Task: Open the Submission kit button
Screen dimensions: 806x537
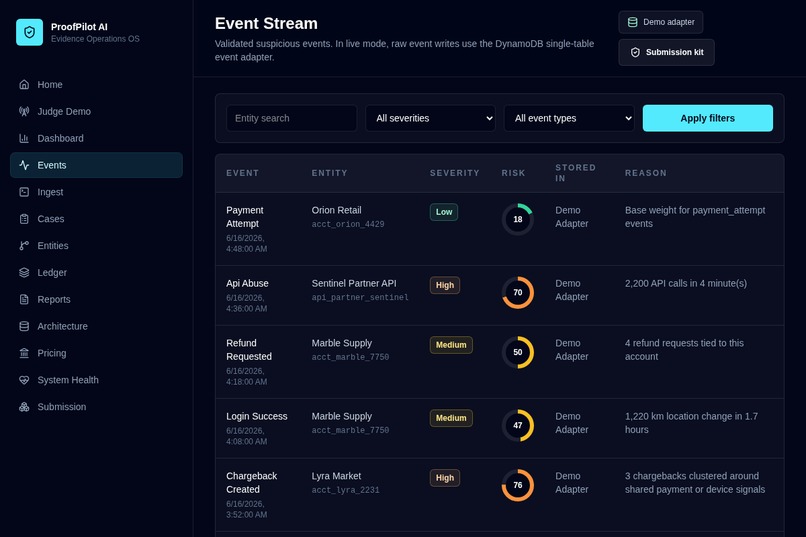Action: pos(666,52)
